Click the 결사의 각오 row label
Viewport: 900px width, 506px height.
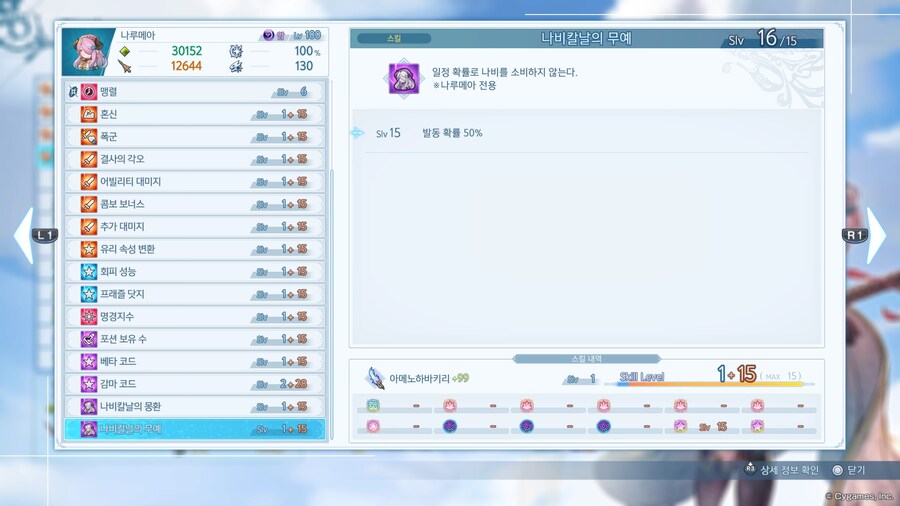tap(122, 159)
